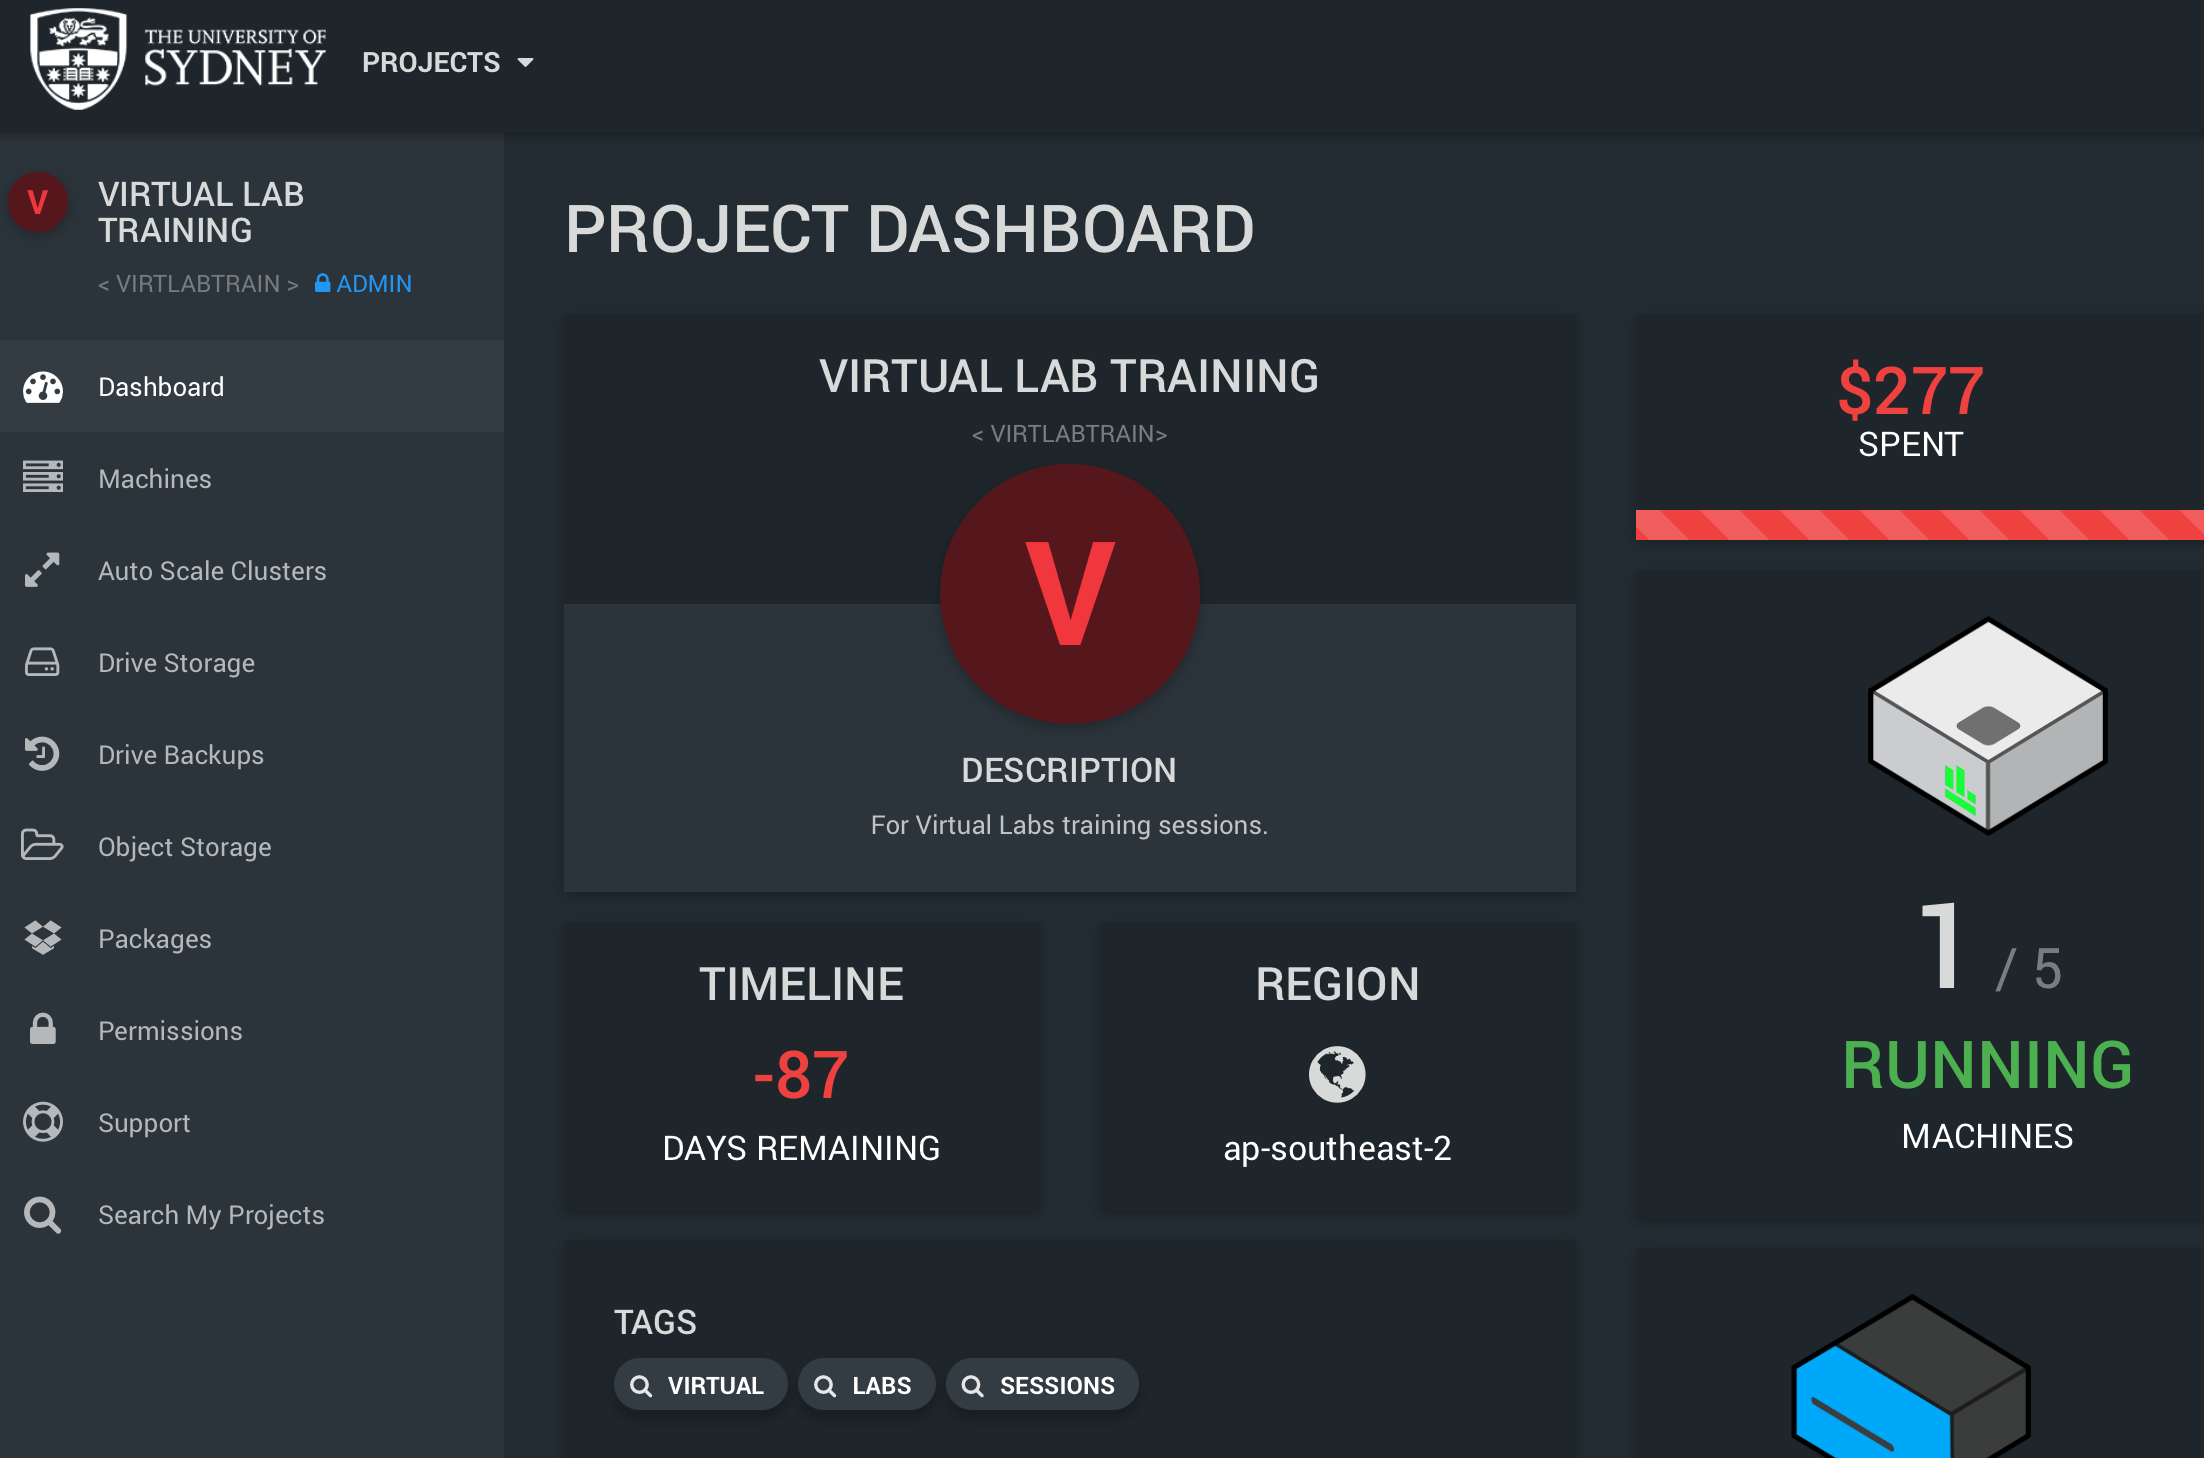The width and height of the screenshot is (2204, 1458).
Task: Click the red V project avatar in sidebar
Action: (x=38, y=202)
